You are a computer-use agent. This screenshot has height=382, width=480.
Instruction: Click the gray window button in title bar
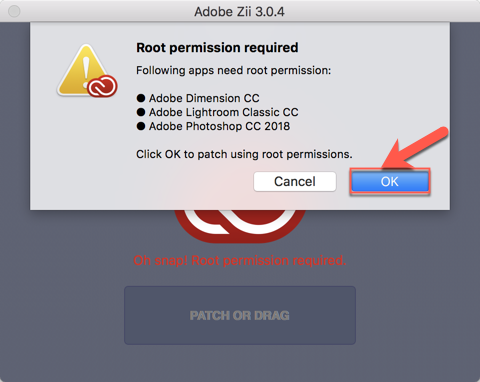click(x=14, y=11)
